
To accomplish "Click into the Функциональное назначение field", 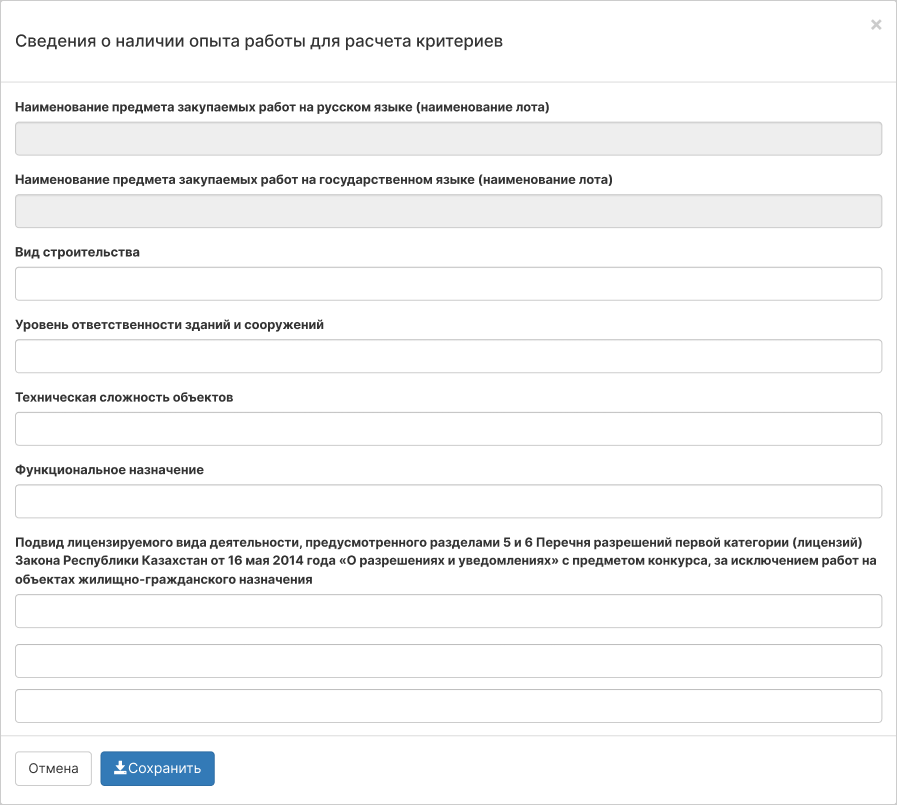I will pyautogui.click(x=448, y=501).
